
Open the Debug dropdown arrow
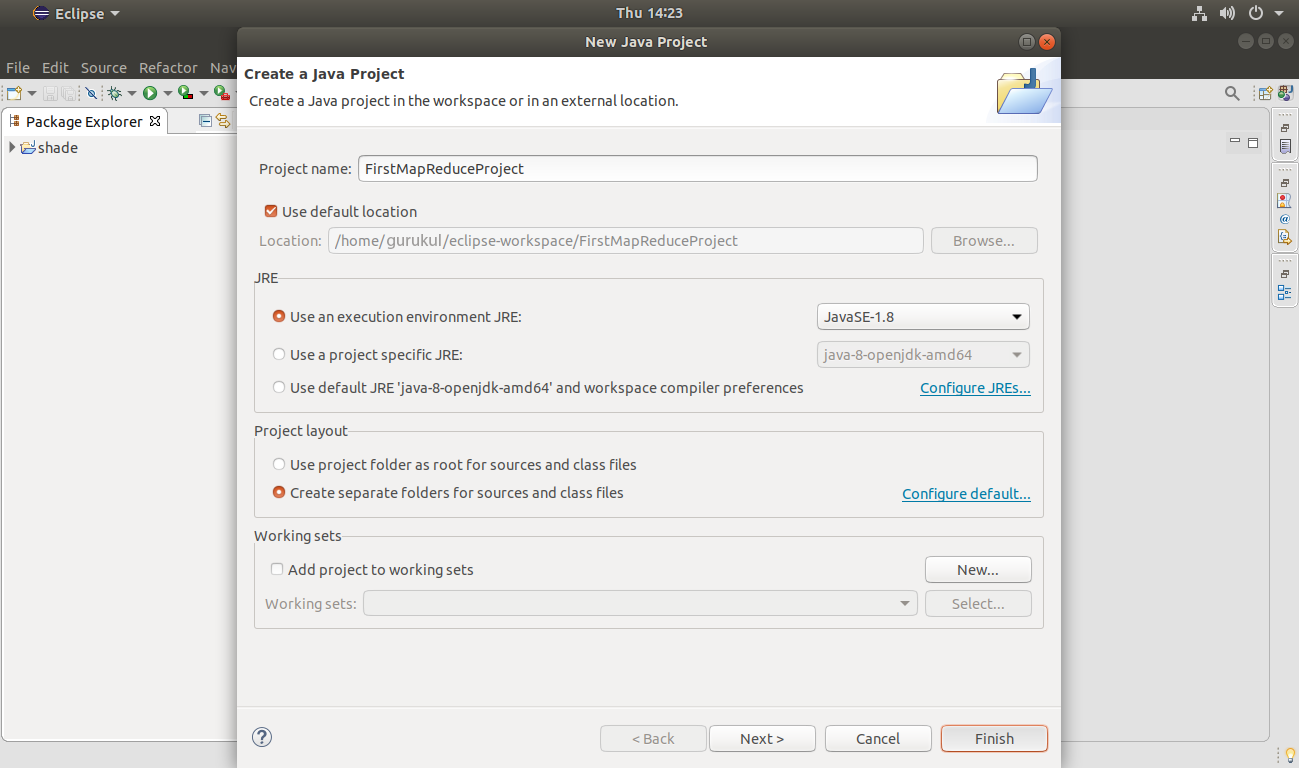pos(132,93)
